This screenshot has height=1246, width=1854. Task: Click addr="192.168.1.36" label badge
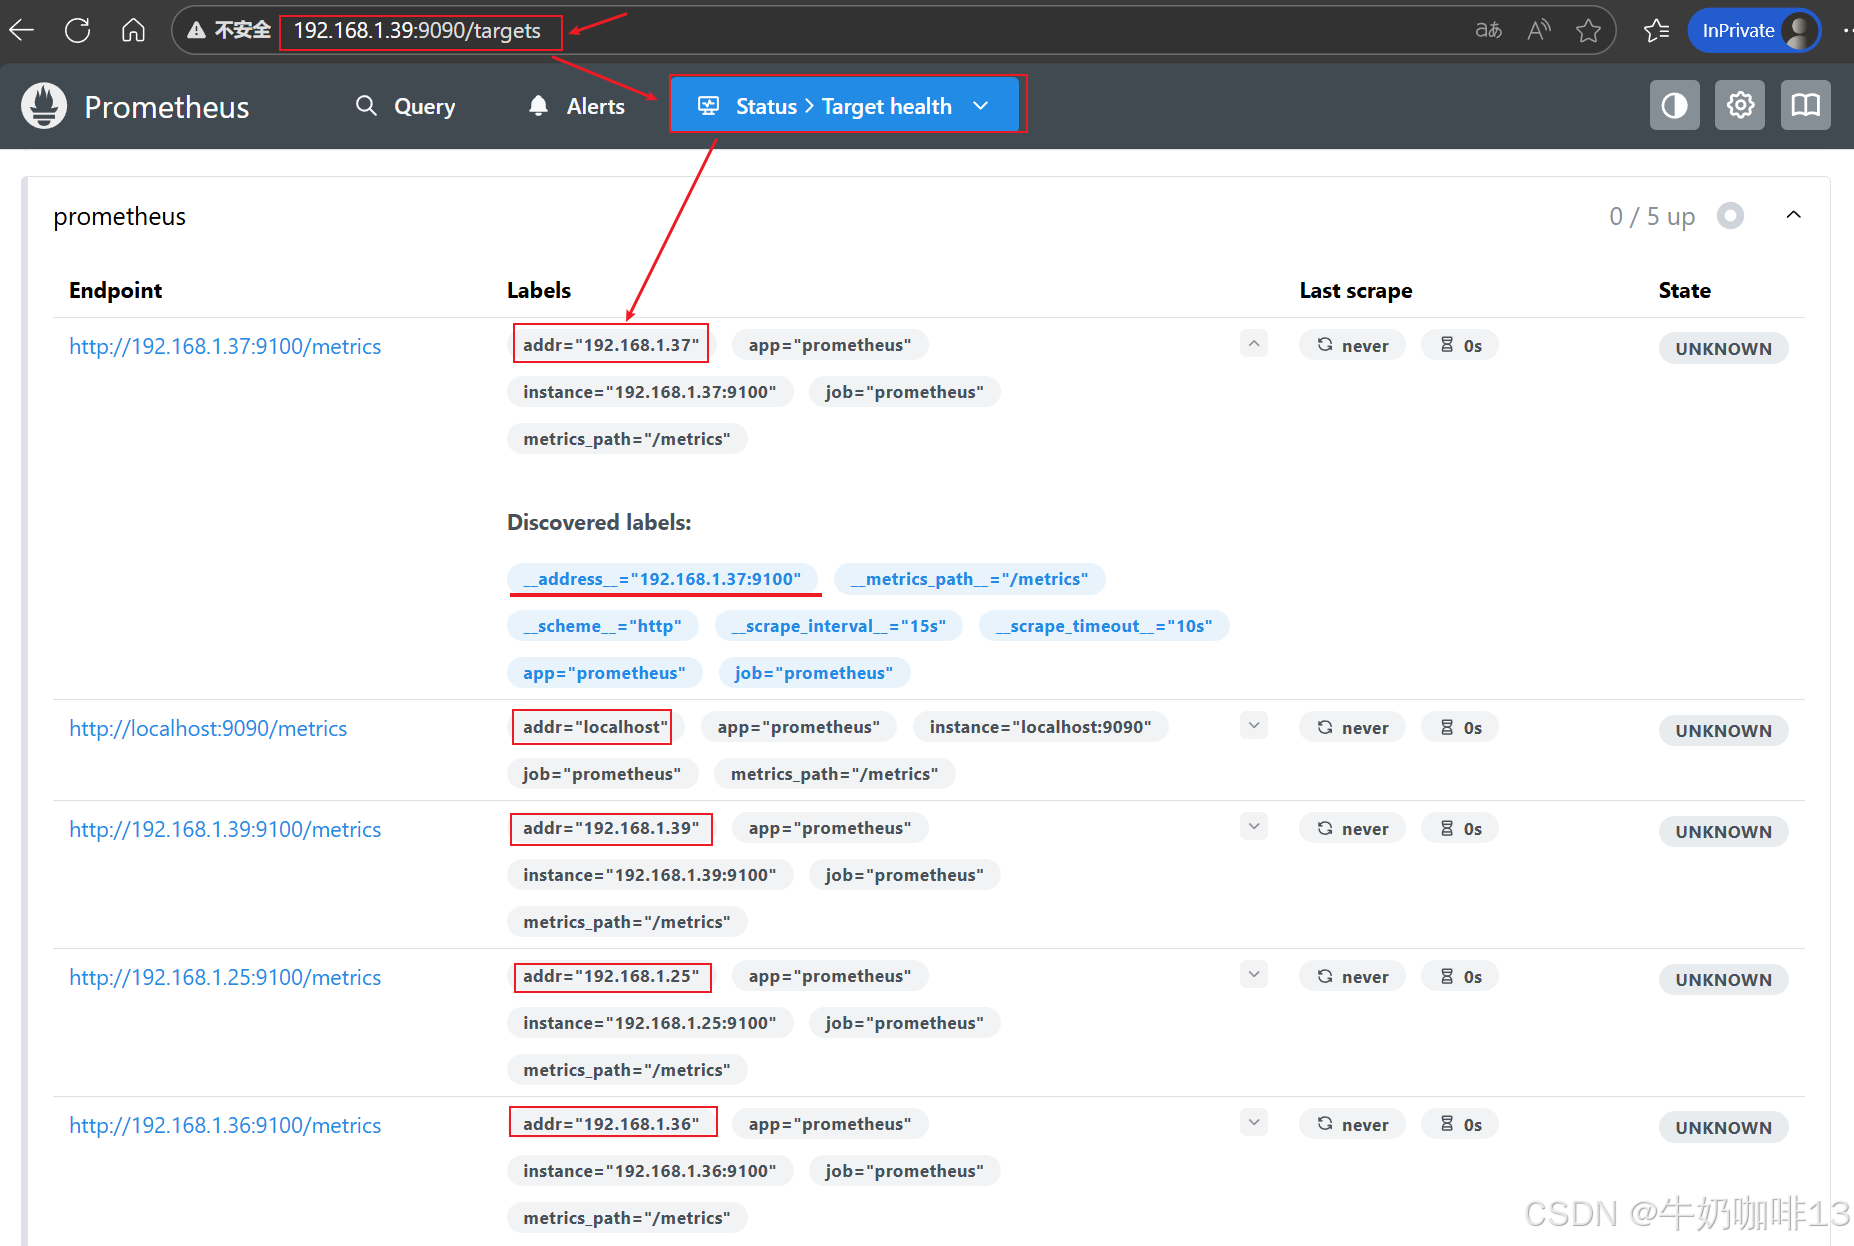click(611, 1124)
